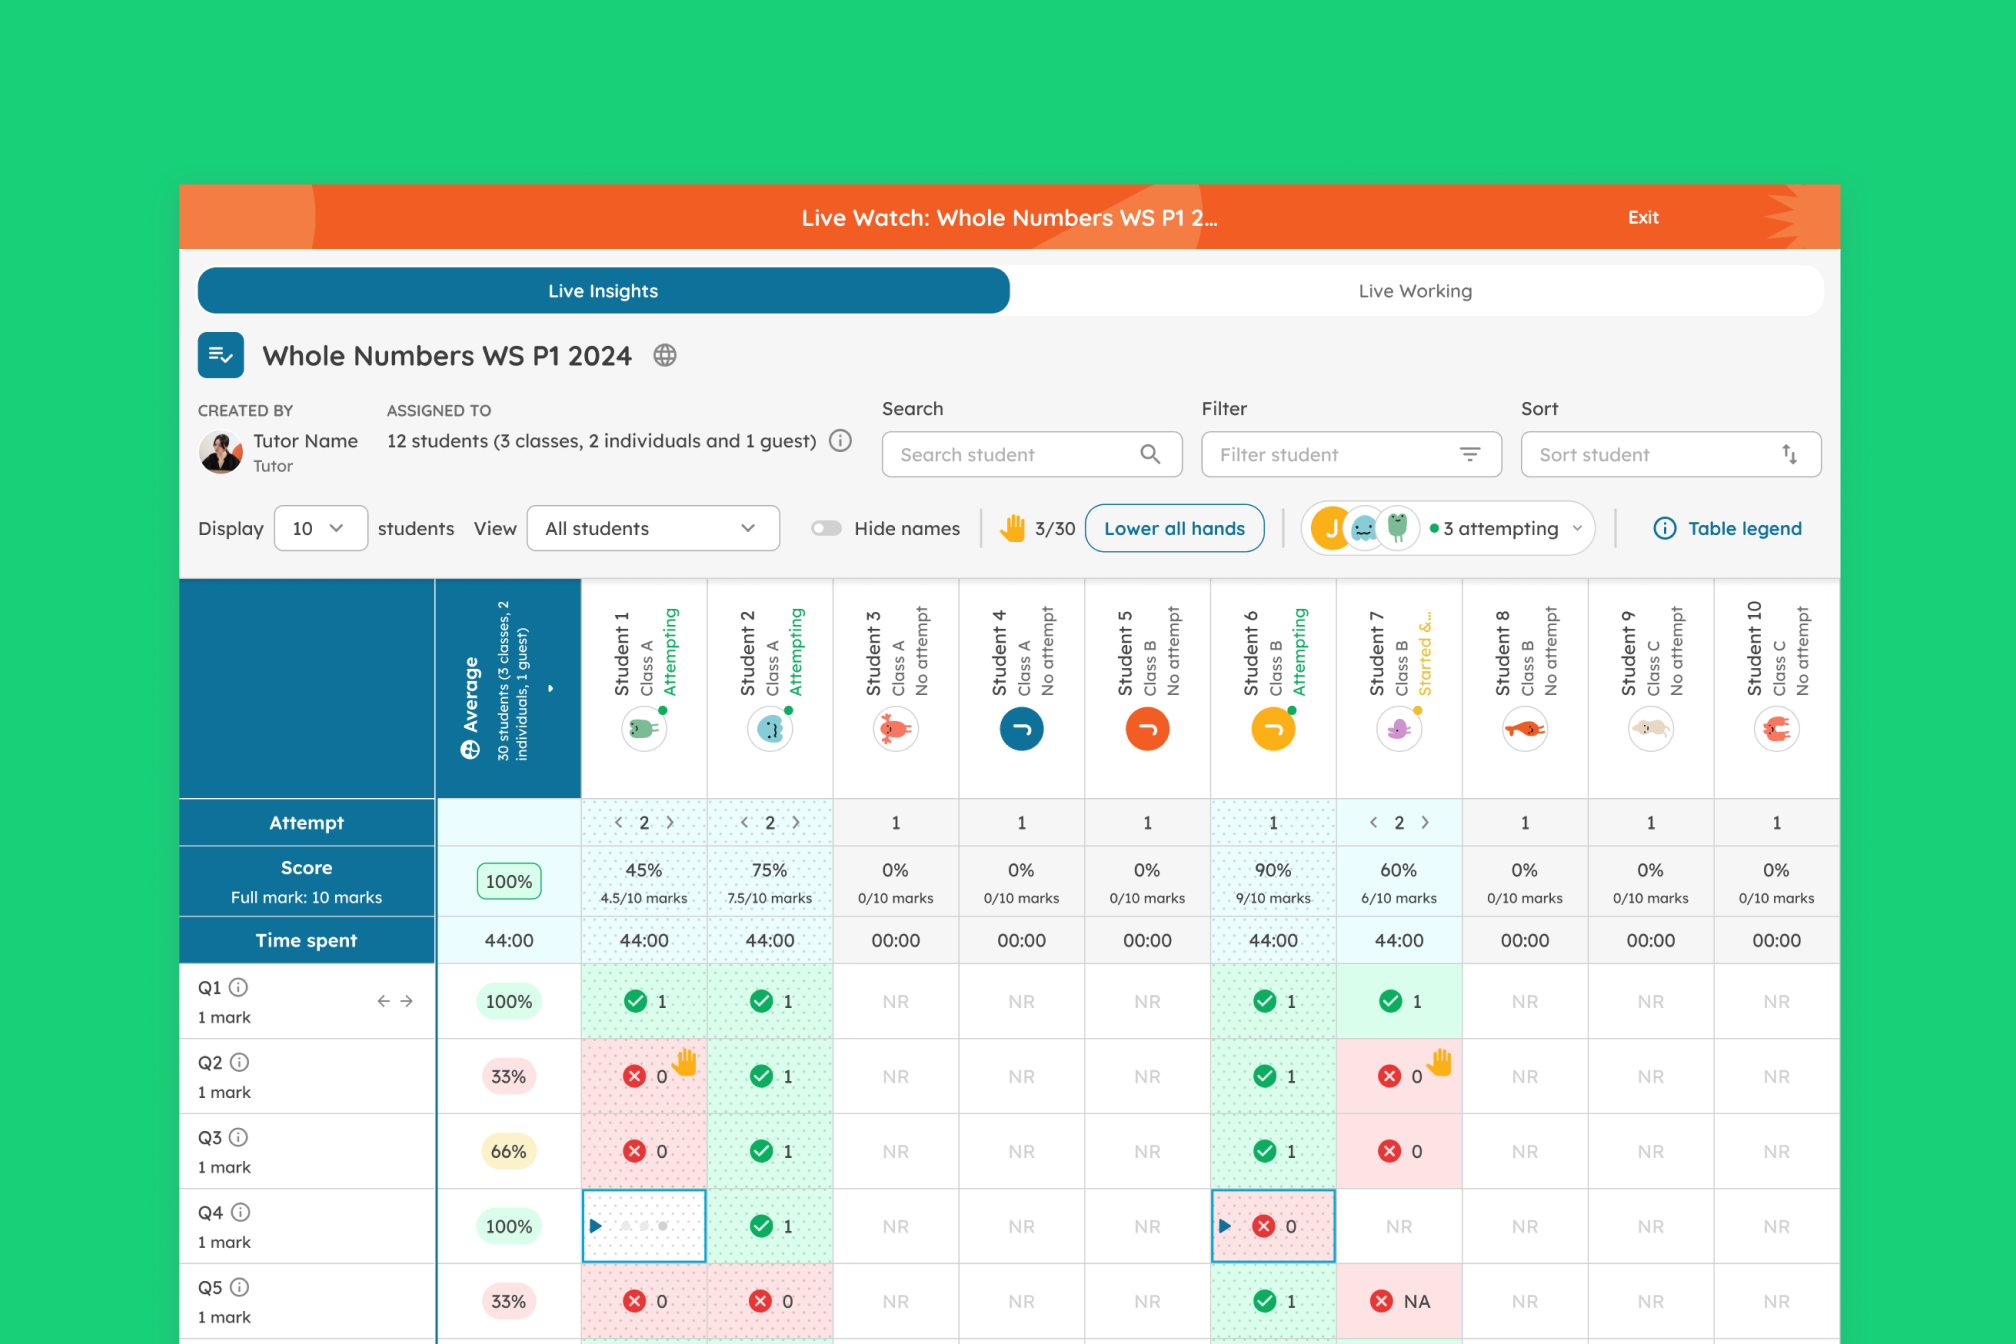Image resolution: width=2016 pixels, height=1344 pixels.
Task: Click the Lower all hands button
Action: [1174, 528]
